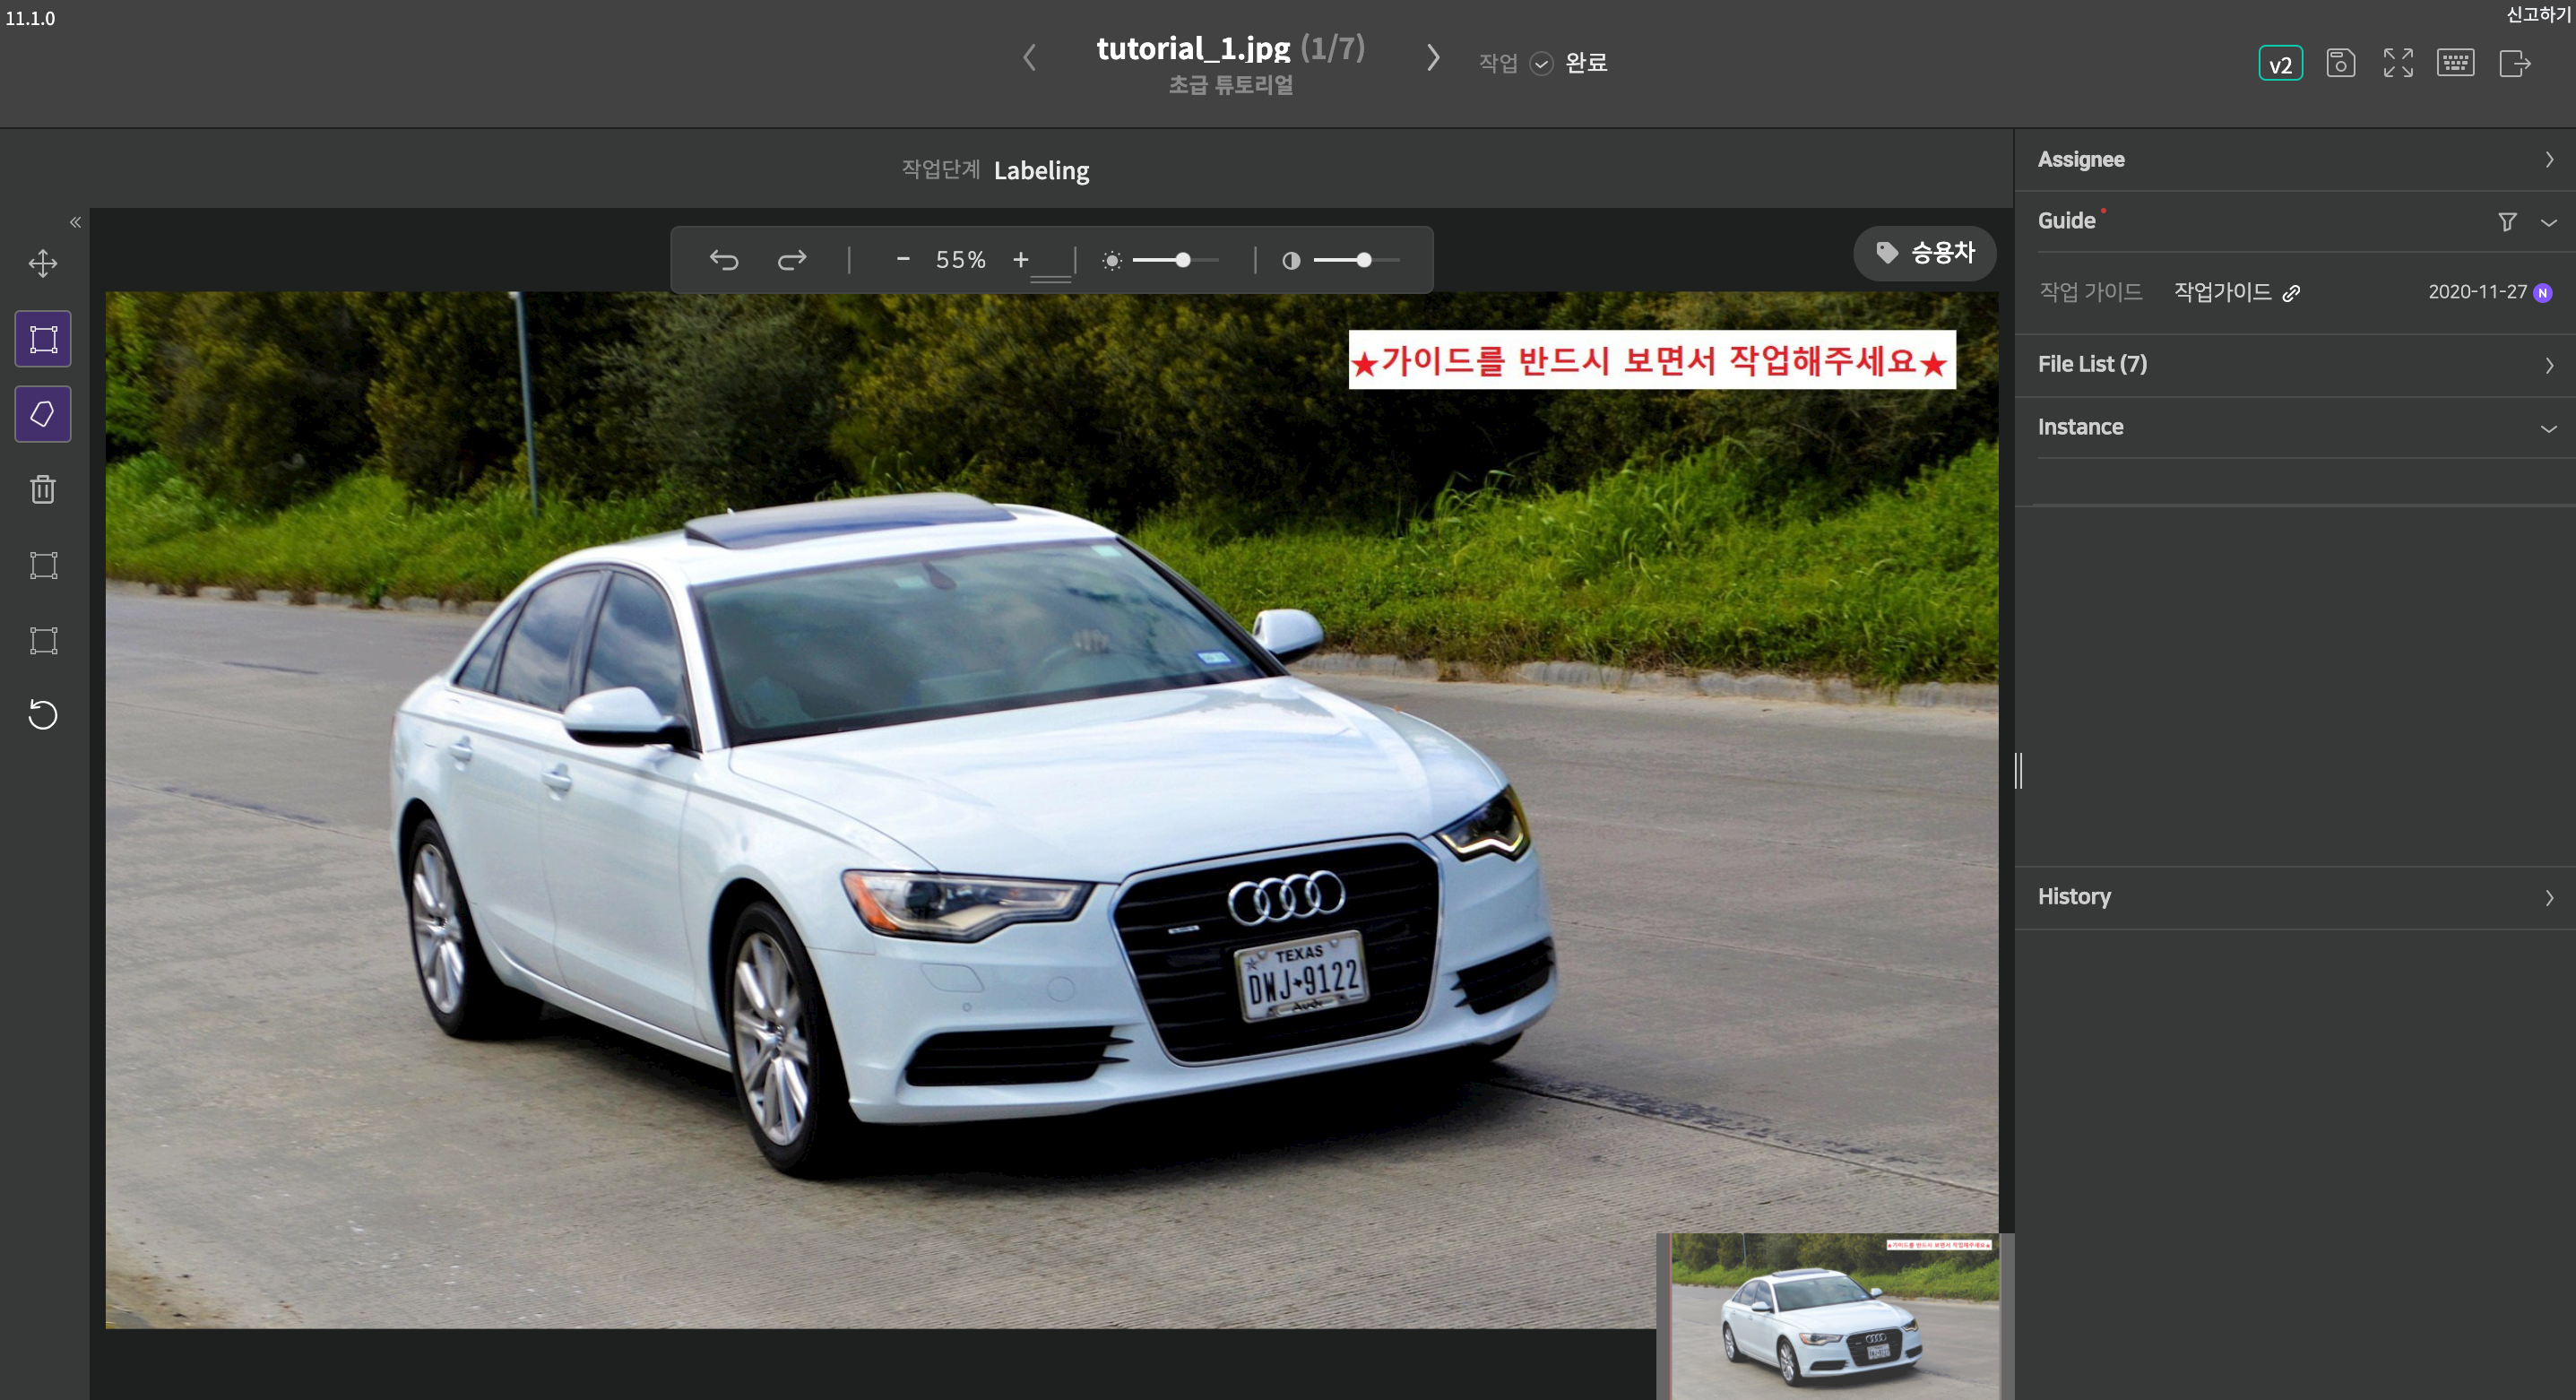Click the 2020-11-27 guide date
This screenshot has height=1400, width=2576.
click(2477, 292)
